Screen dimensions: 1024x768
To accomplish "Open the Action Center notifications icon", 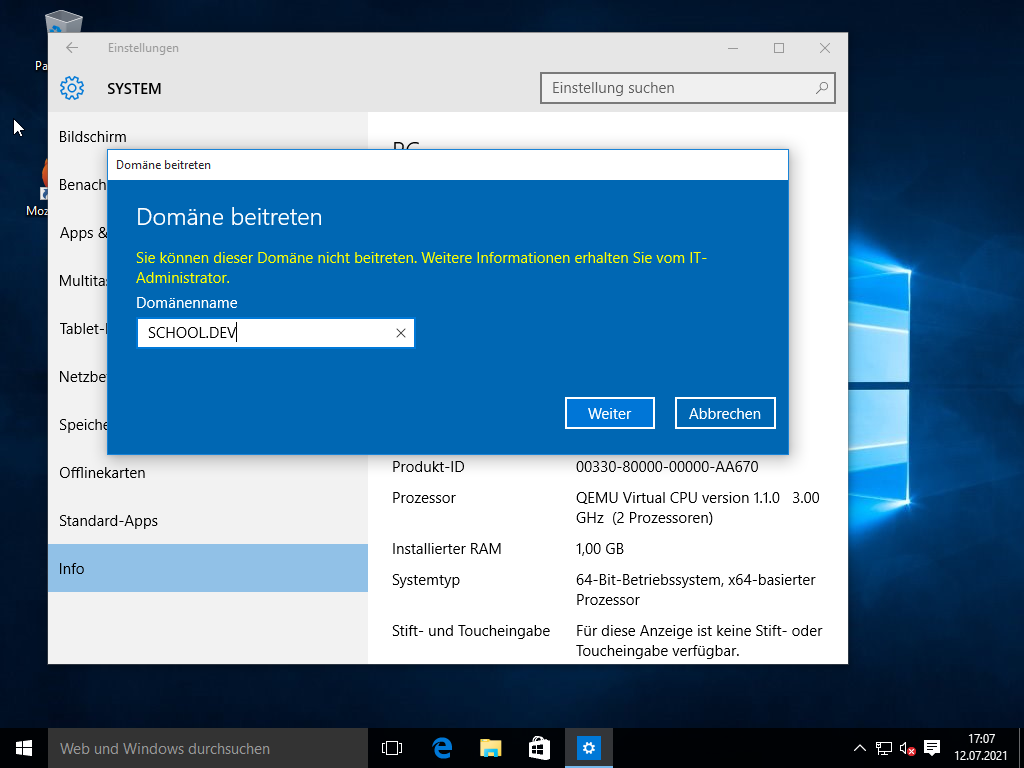I will [x=932, y=748].
